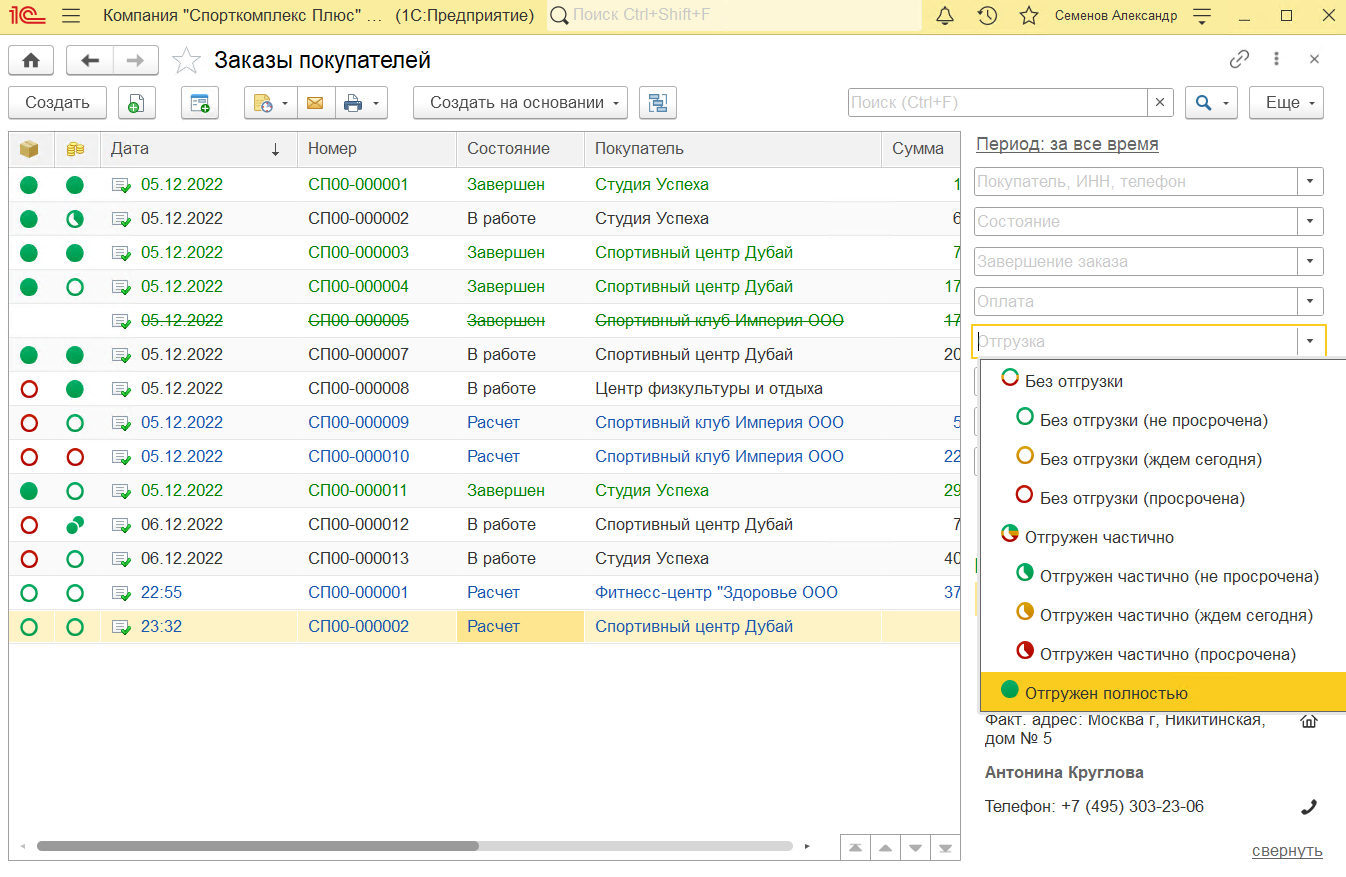Sort by payment coins column icon
This screenshot has height=877, width=1346.
click(75, 149)
